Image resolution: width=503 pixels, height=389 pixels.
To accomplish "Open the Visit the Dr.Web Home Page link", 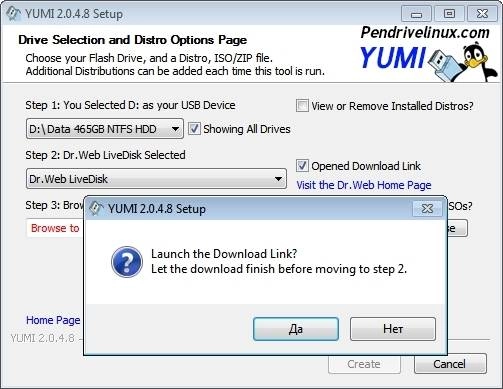I will 364,185.
